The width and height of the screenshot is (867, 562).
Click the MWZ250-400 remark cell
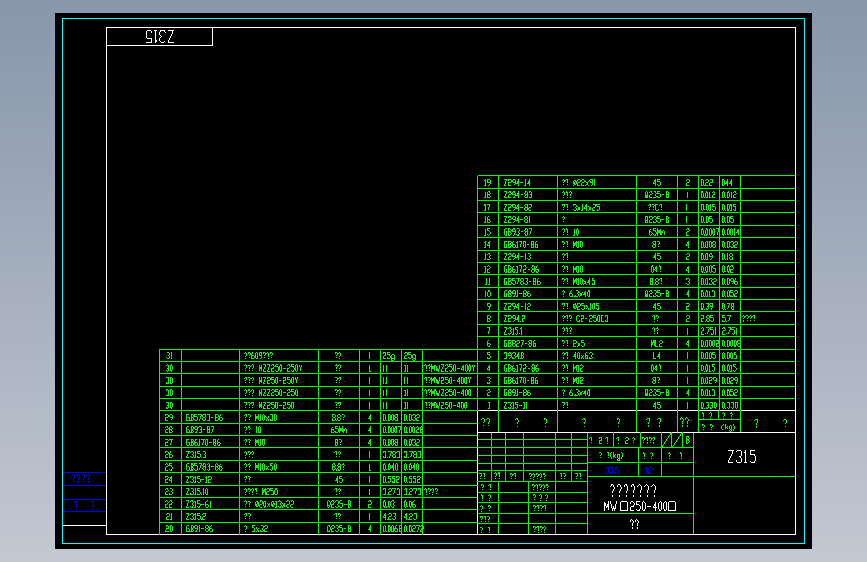(x=448, y=393)
